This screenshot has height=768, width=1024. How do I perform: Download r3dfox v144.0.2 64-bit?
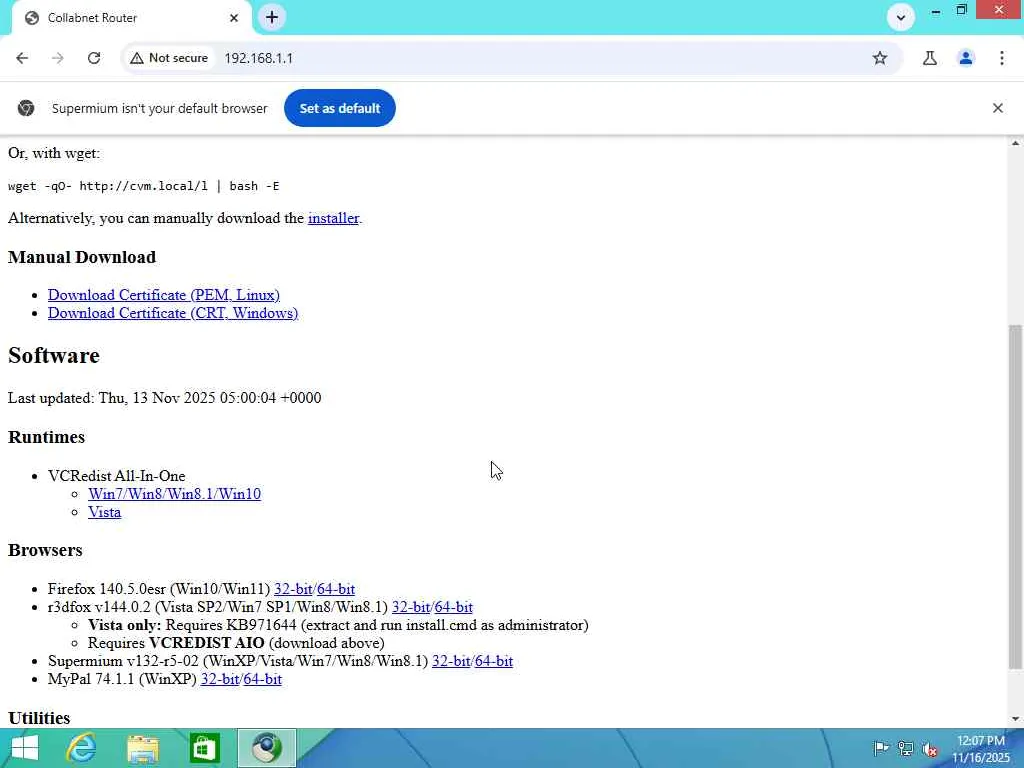point(453,607)
